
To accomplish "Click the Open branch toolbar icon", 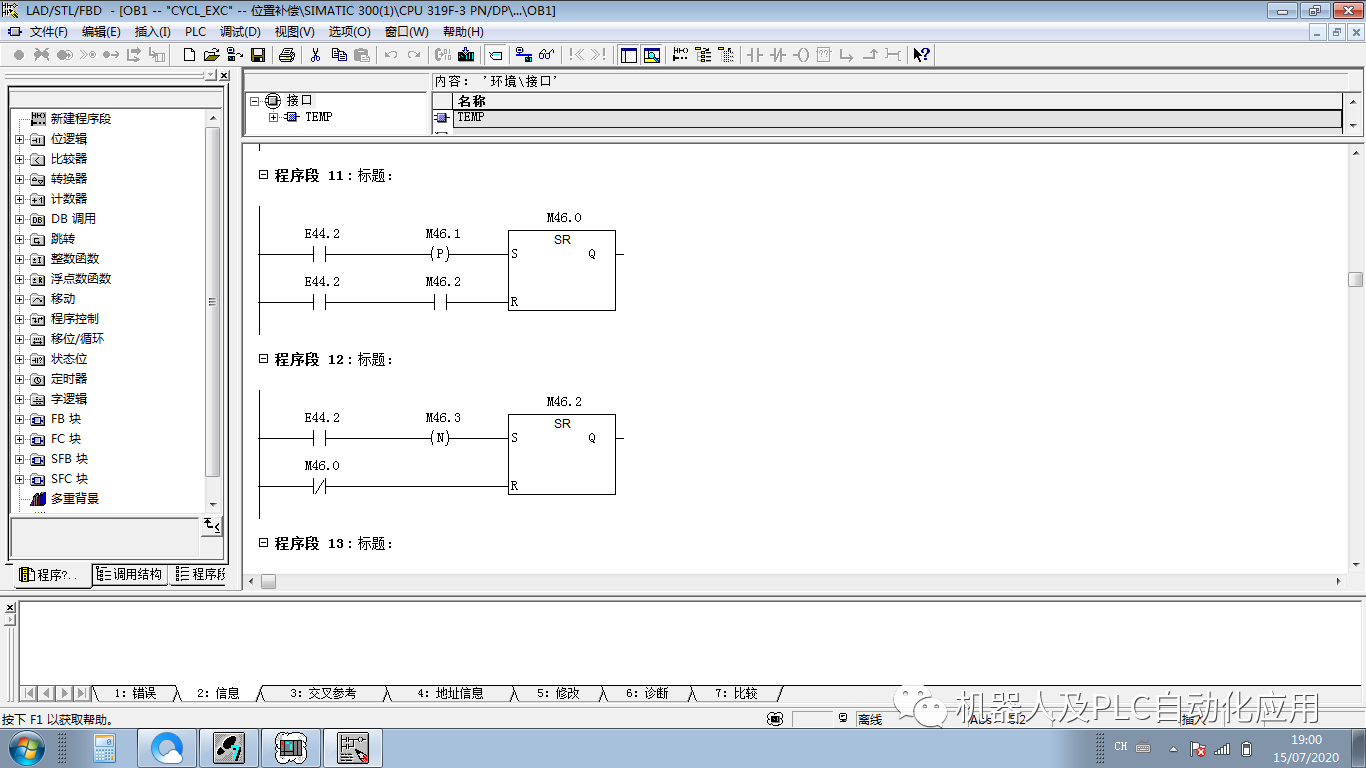I will pos(847,55).
